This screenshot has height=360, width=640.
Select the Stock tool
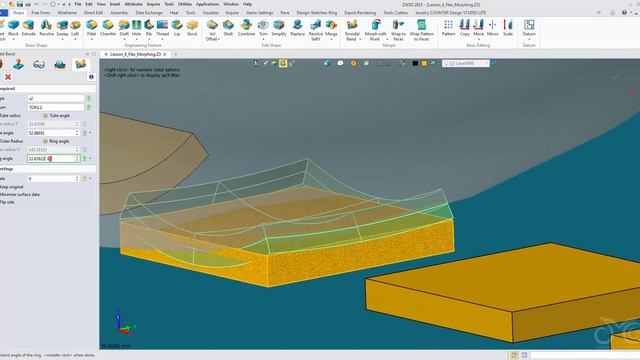pyautogui.click(x=192, y=28)
